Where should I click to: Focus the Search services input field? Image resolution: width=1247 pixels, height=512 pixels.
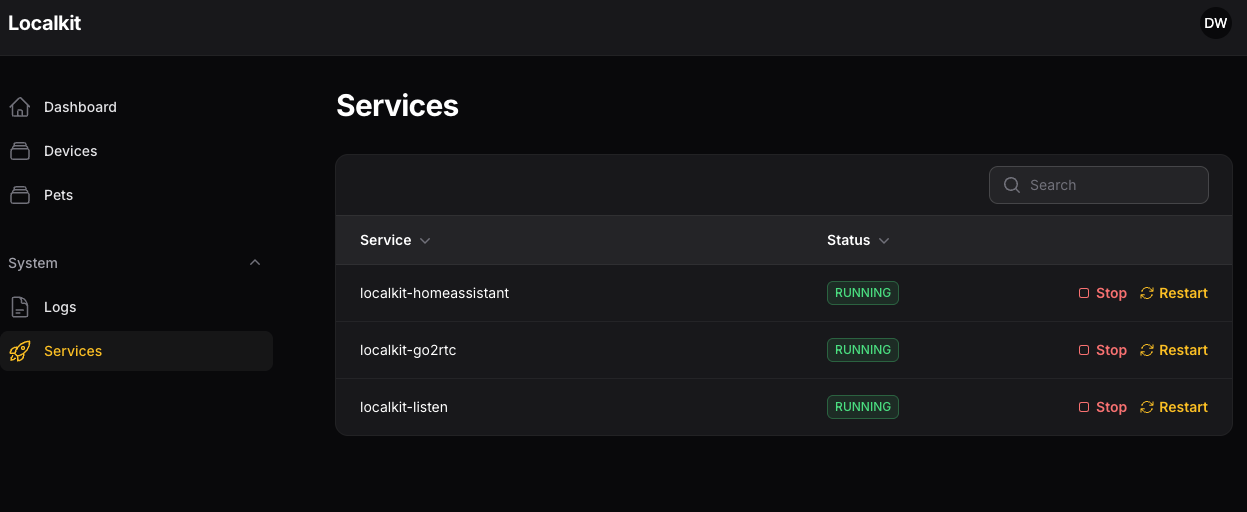pyautogui.click(x=1110, y=185)
